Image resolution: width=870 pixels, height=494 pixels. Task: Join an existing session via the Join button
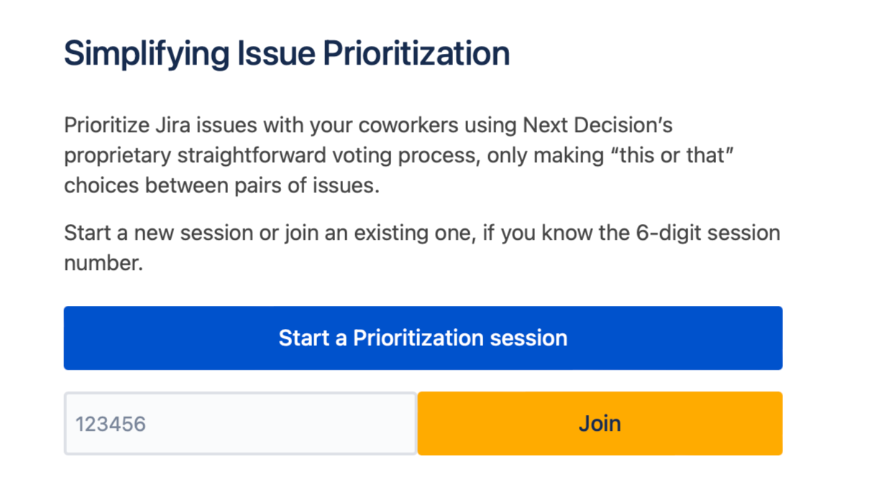pos(599,424)
